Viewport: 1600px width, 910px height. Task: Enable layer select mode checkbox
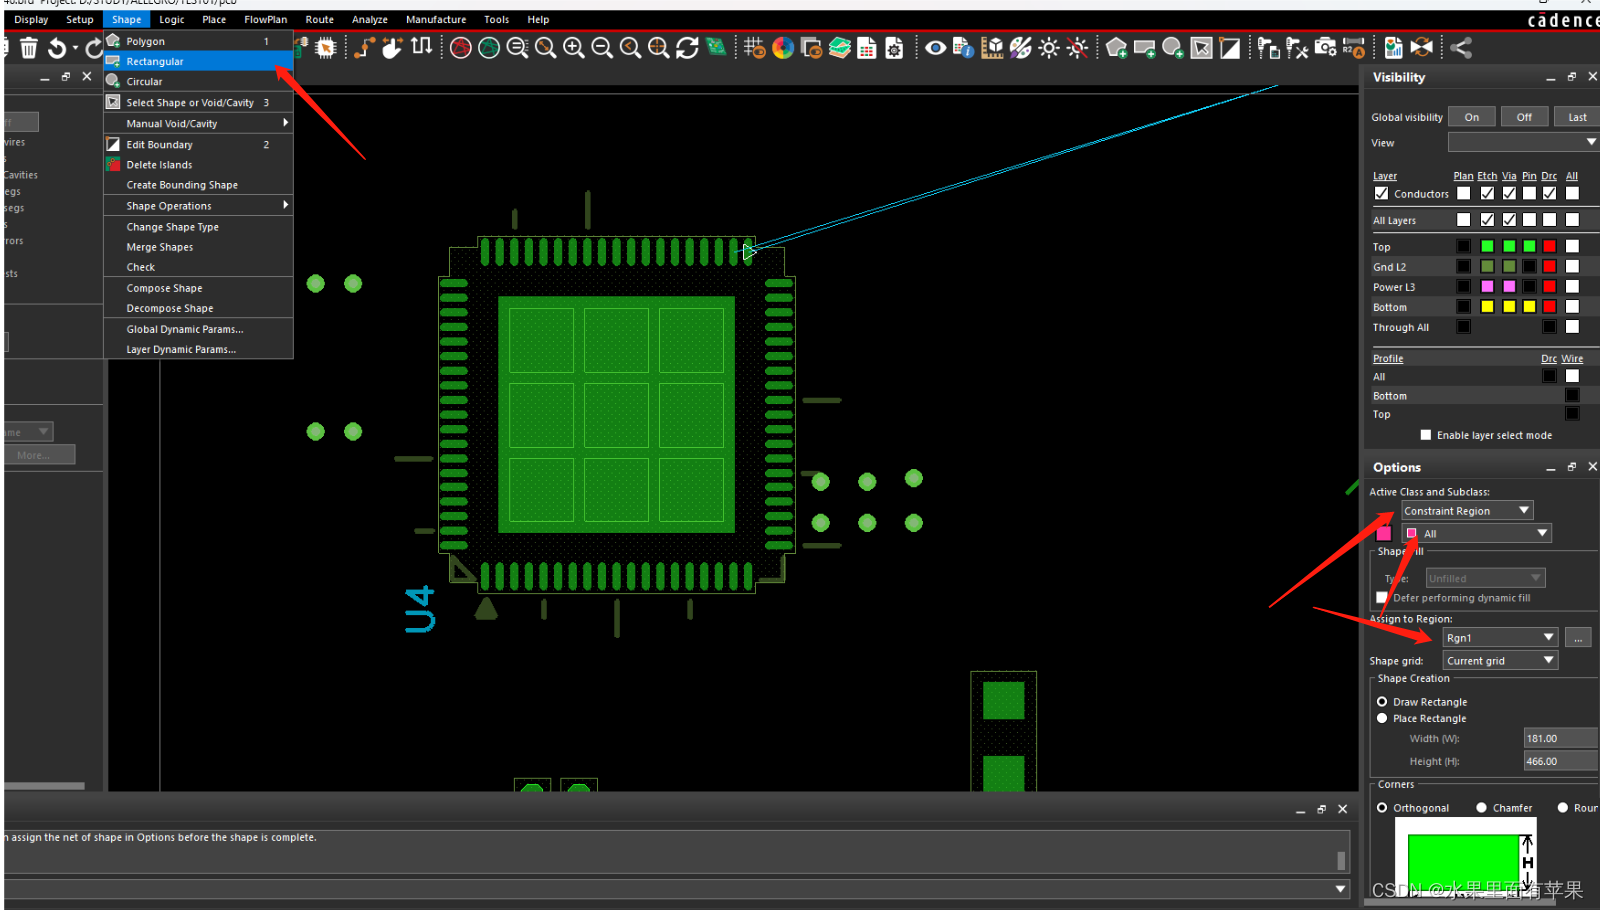tap(1426, 435)
